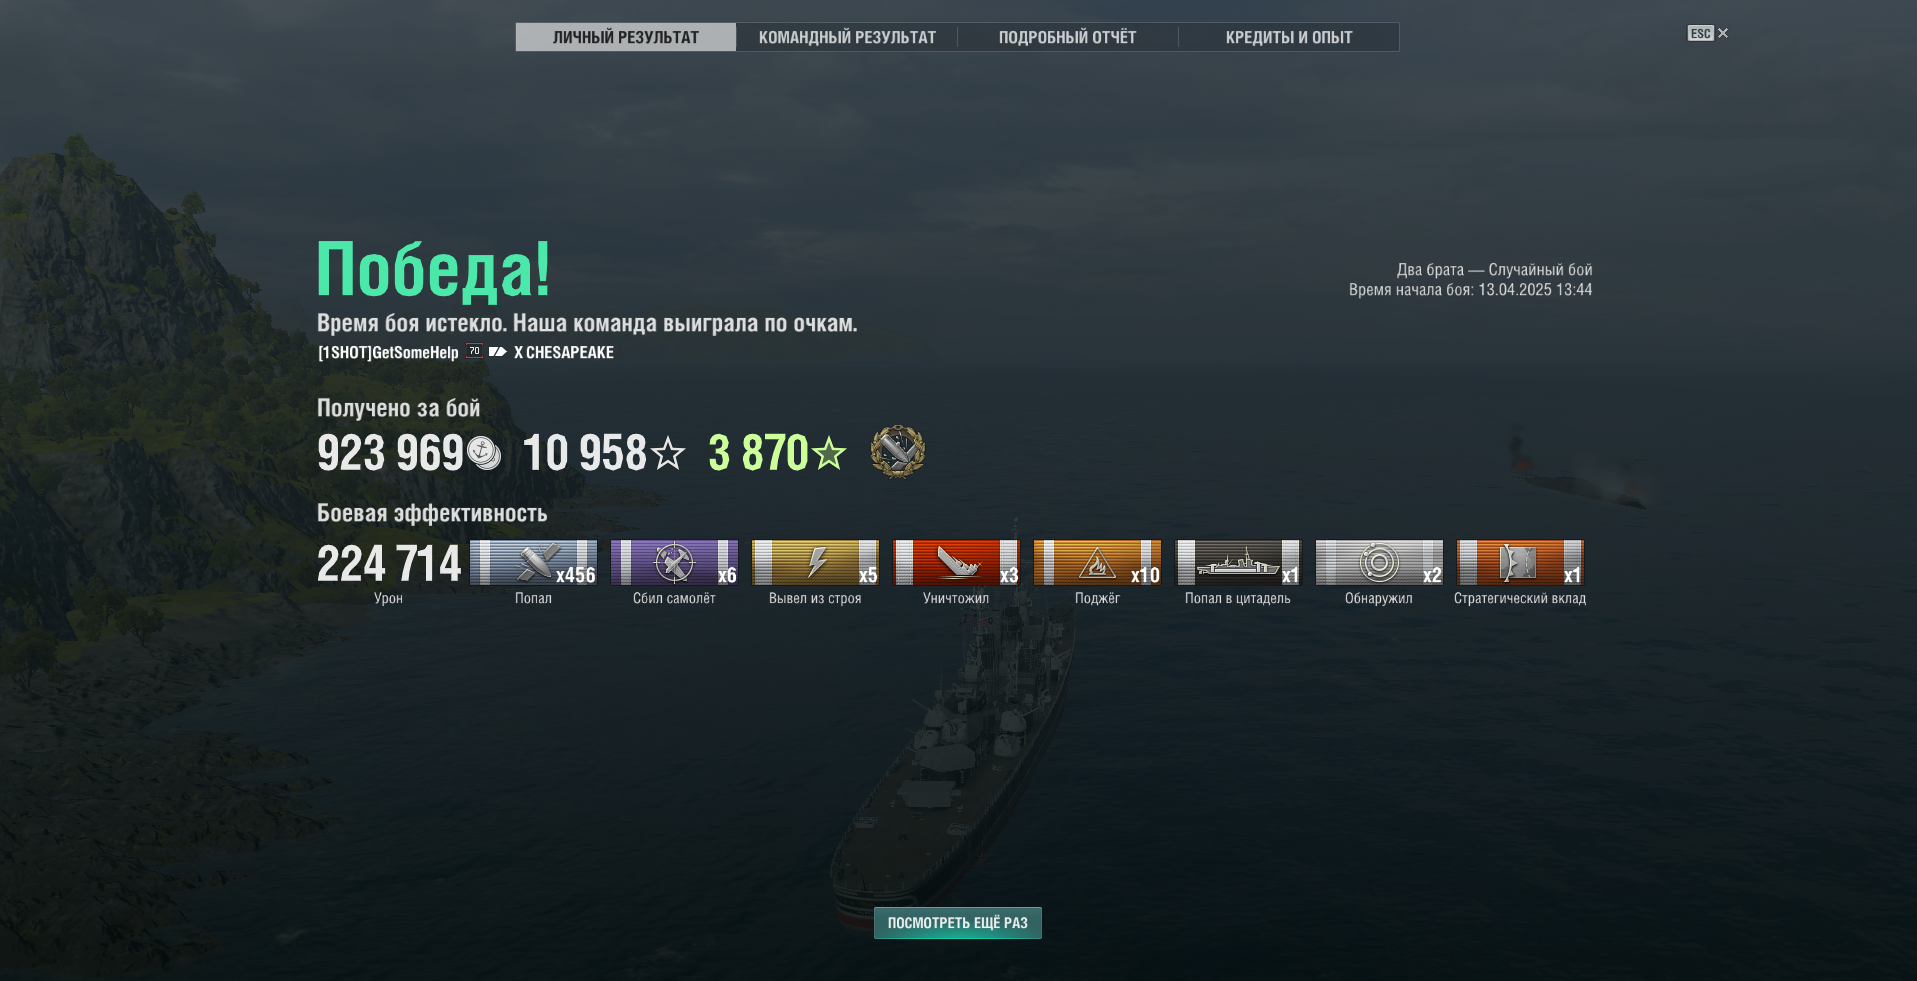Close results screen with ESC X button

point(1708,33)
